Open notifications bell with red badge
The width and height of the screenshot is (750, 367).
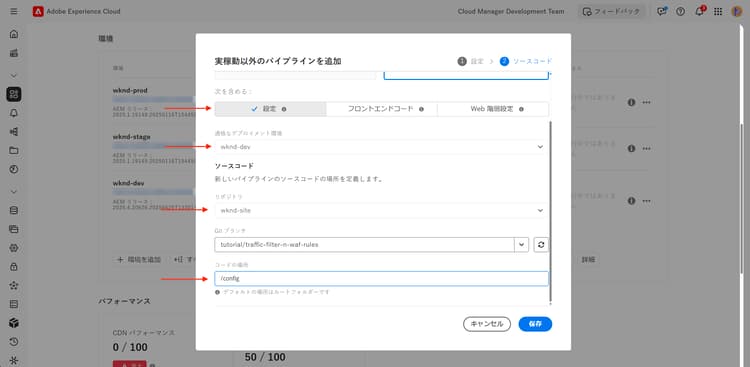[x=699, y=11]
